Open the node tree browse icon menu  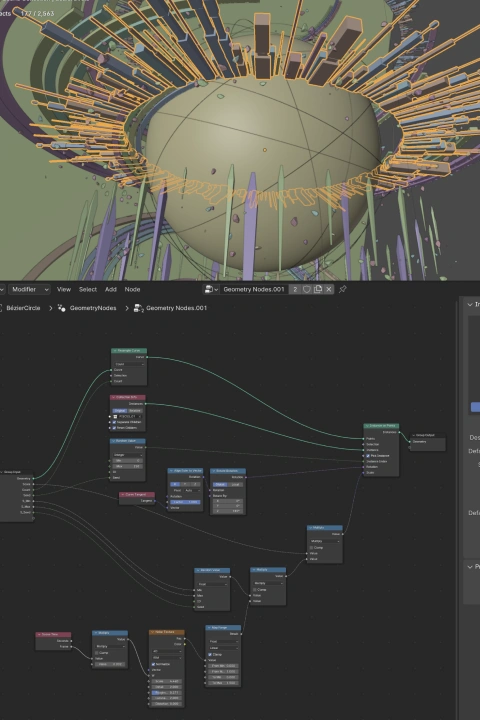(x=211, y=289)
